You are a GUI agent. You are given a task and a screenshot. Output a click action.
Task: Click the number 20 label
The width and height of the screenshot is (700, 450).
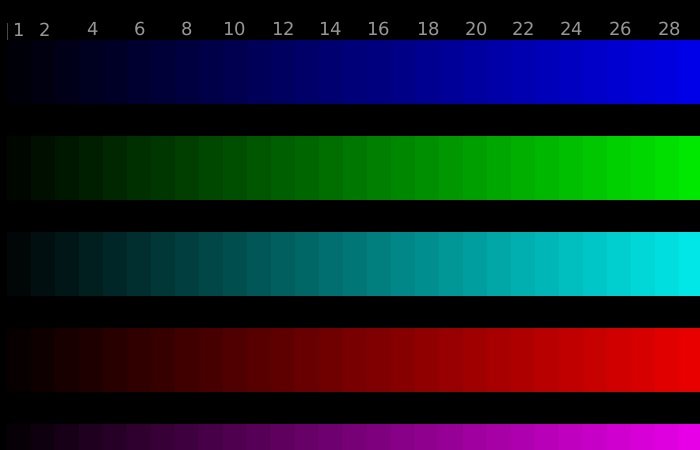point(476,29)
